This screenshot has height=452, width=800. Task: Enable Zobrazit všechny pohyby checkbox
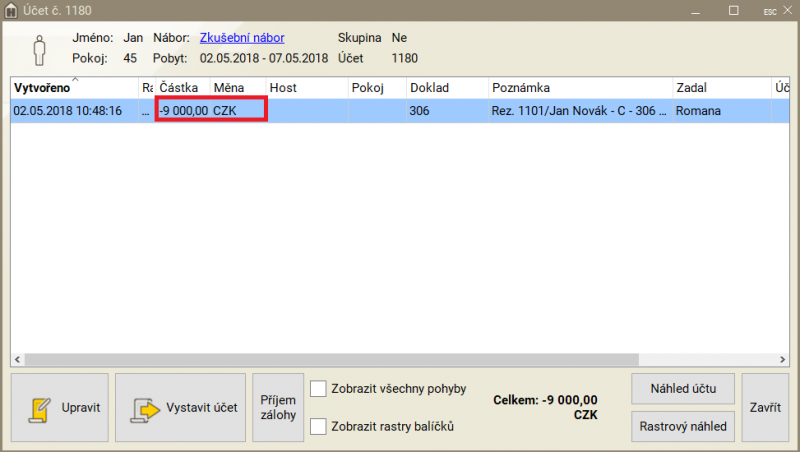click(x=319, y=389)
